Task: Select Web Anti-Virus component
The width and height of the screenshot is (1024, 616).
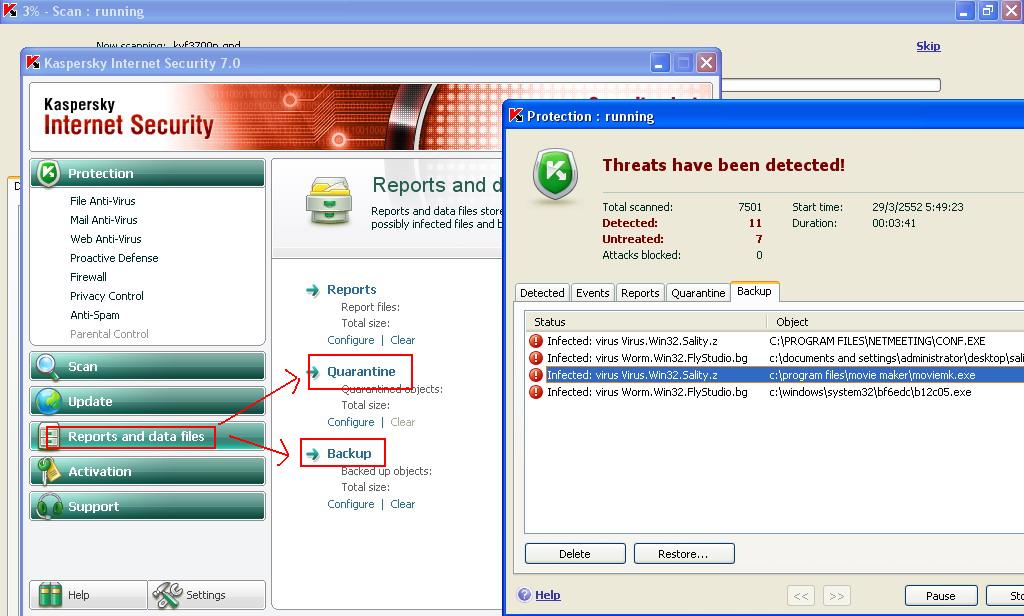Action: 106,239
